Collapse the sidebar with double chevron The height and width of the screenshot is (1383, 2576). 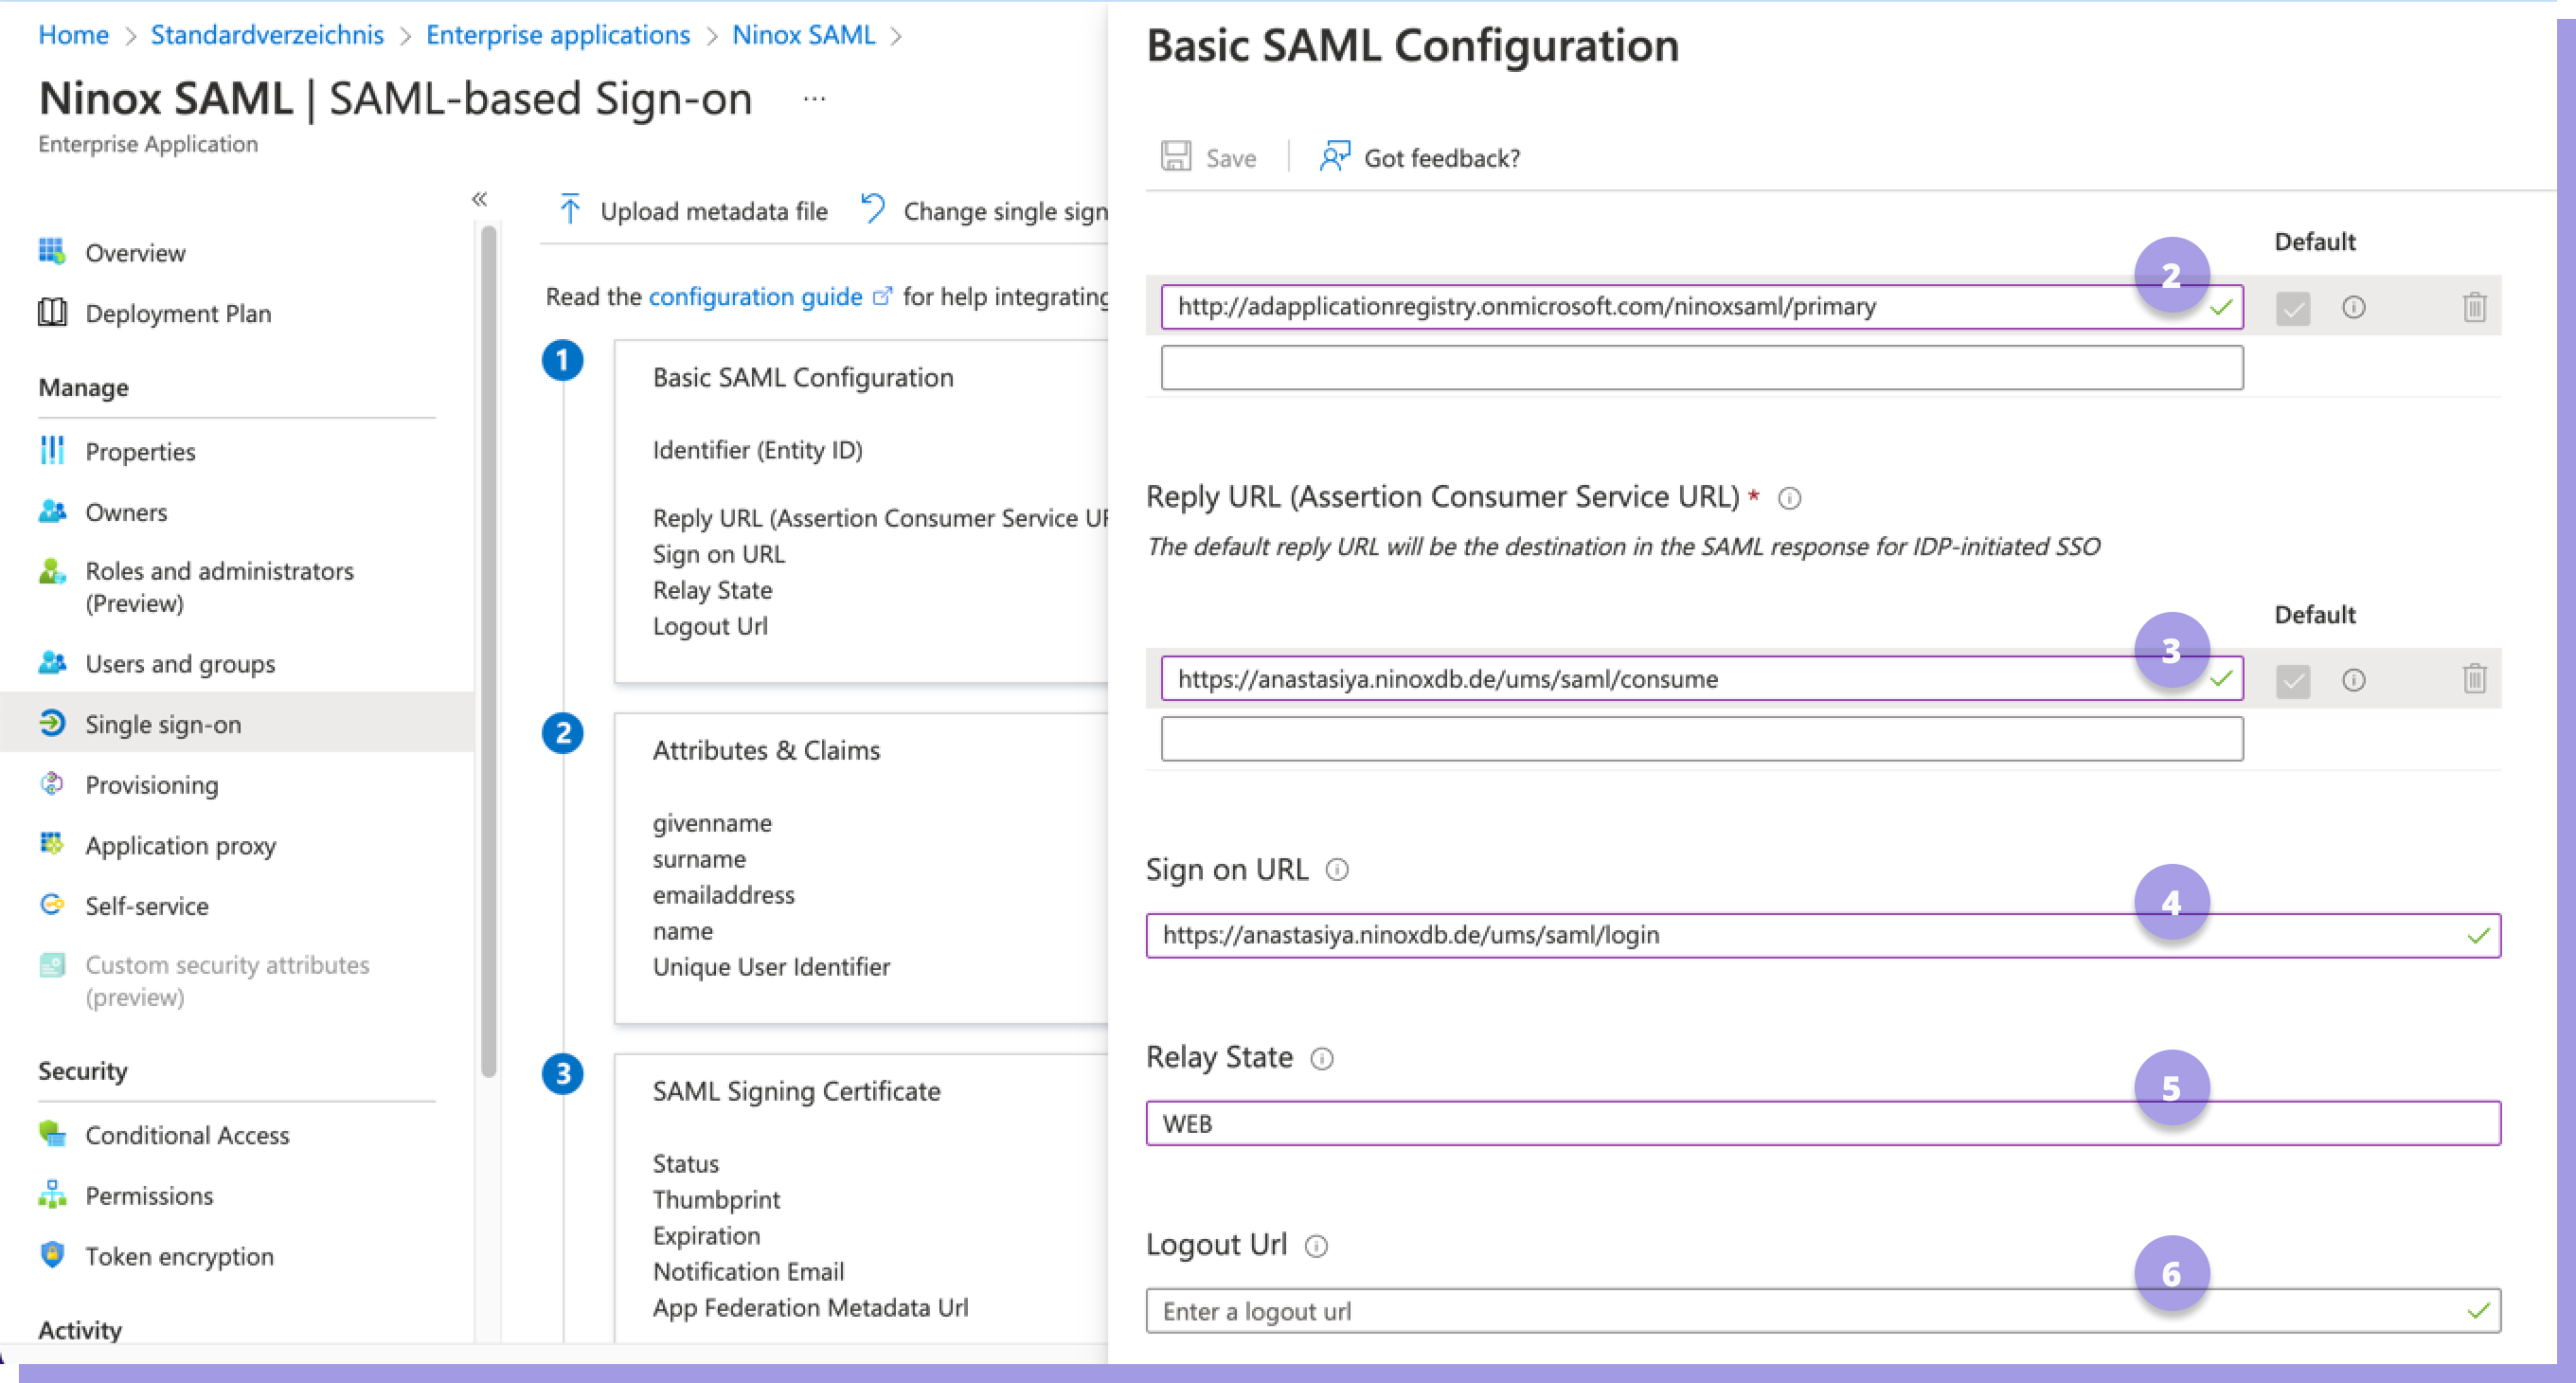click(480, 199)
